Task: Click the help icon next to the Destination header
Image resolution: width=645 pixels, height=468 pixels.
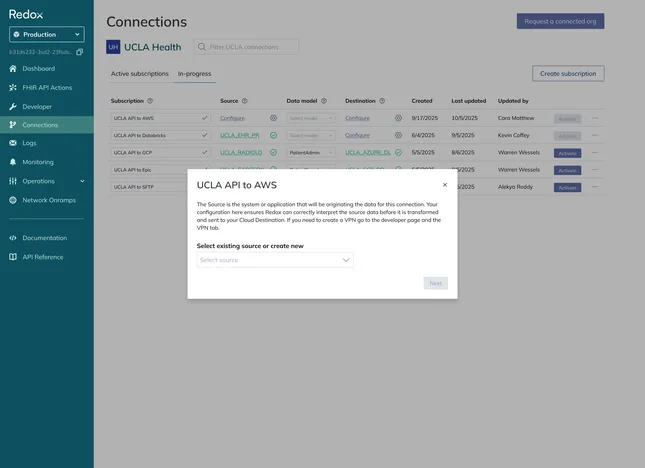Action: tap(382, 101)
